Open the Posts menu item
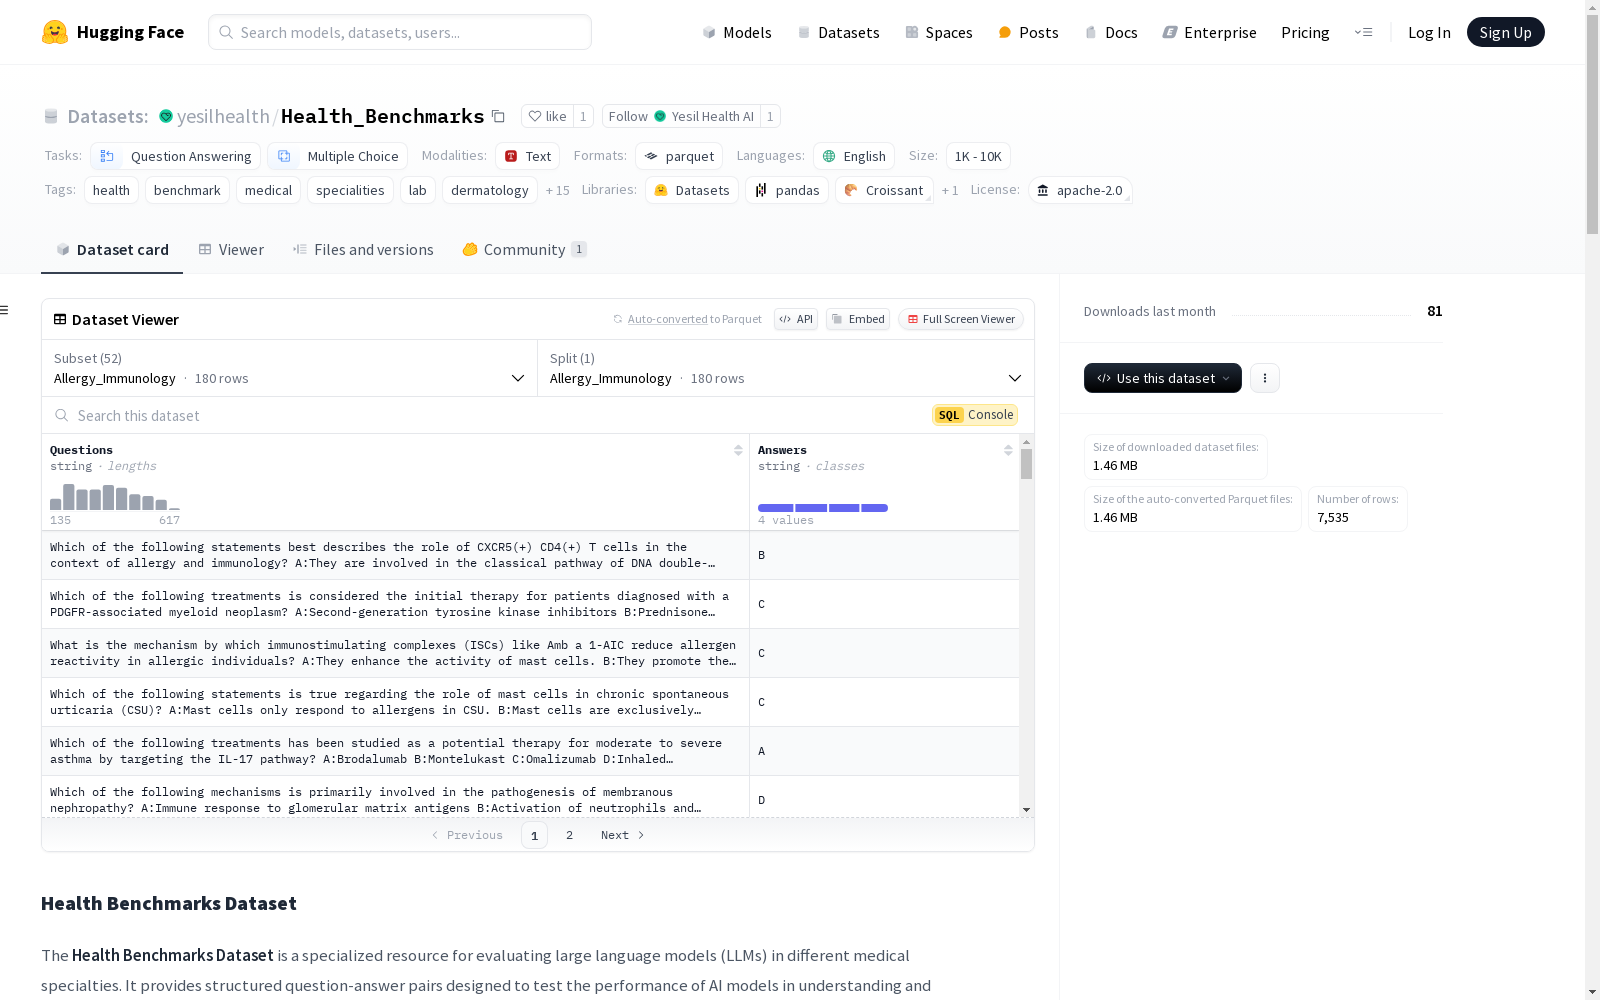The image size is (1600, 1000). [1028, 32]
